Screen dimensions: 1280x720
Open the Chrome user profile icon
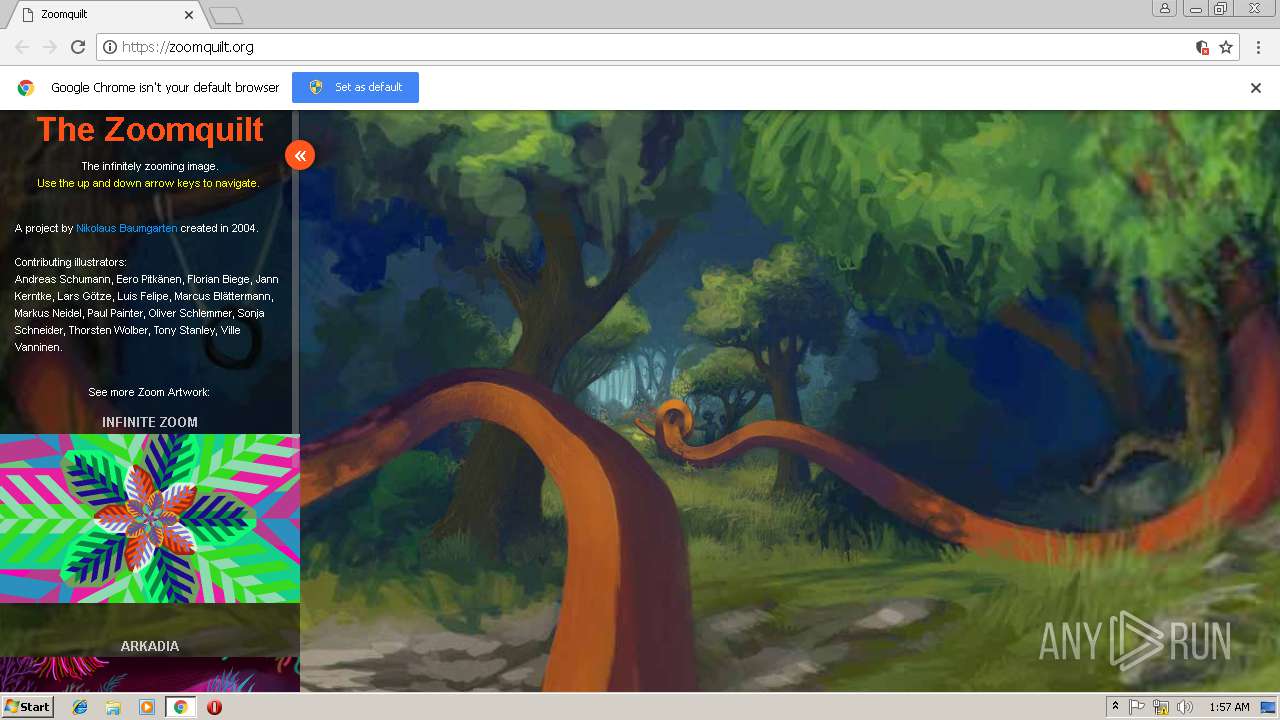1165,8
